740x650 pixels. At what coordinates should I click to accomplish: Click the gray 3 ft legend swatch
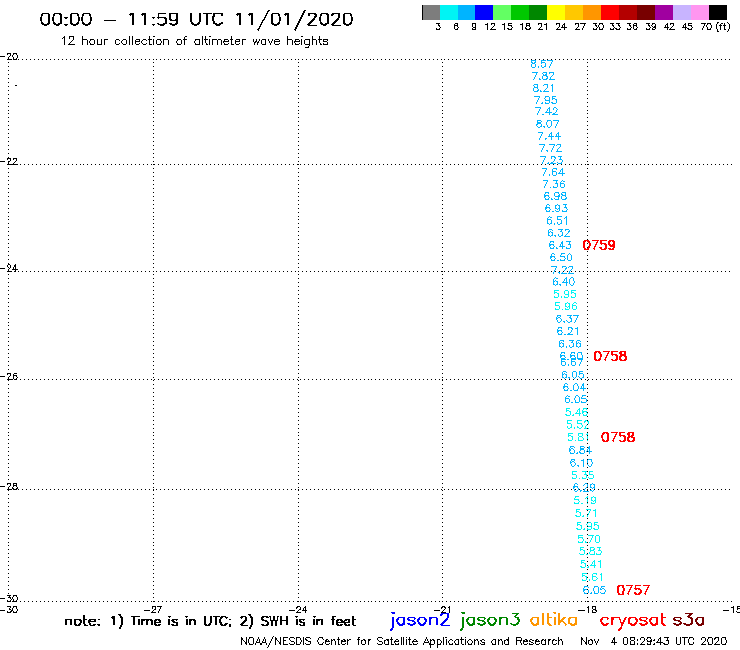coord(431,12)
